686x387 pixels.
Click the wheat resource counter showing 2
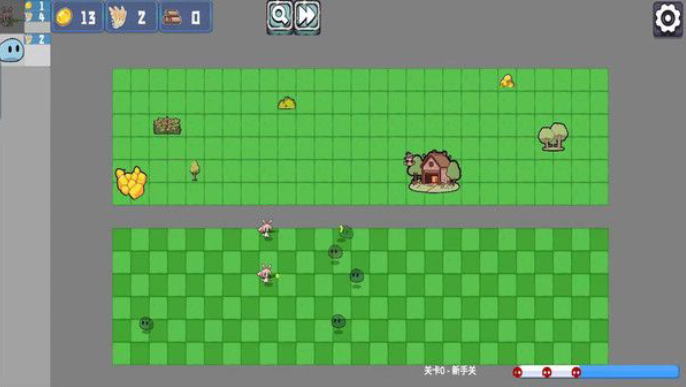click(x=131, y=17)
